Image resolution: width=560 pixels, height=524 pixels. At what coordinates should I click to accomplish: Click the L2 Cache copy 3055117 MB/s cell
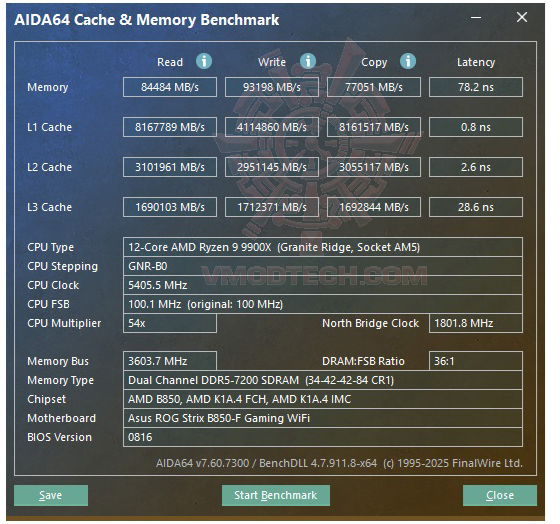374,167
